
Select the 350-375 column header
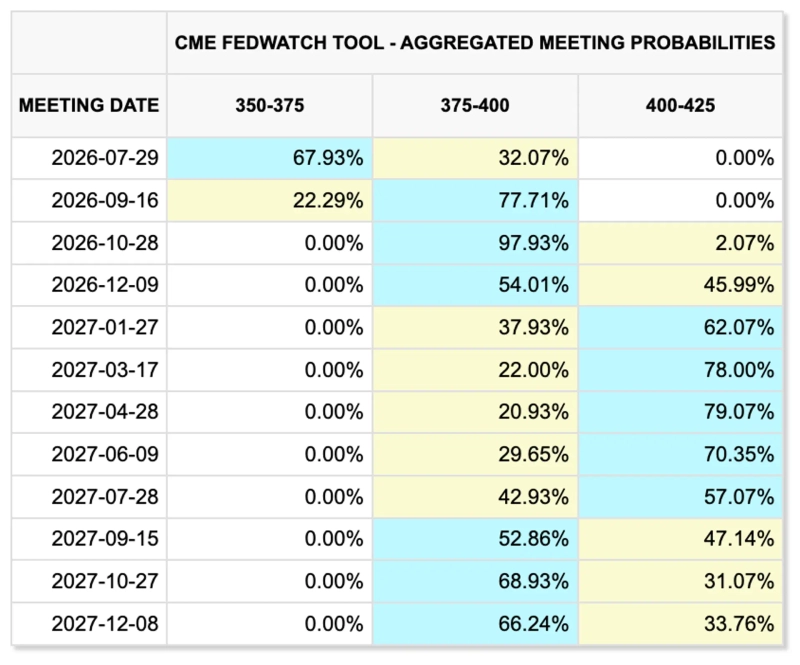[x=269, y=106]
